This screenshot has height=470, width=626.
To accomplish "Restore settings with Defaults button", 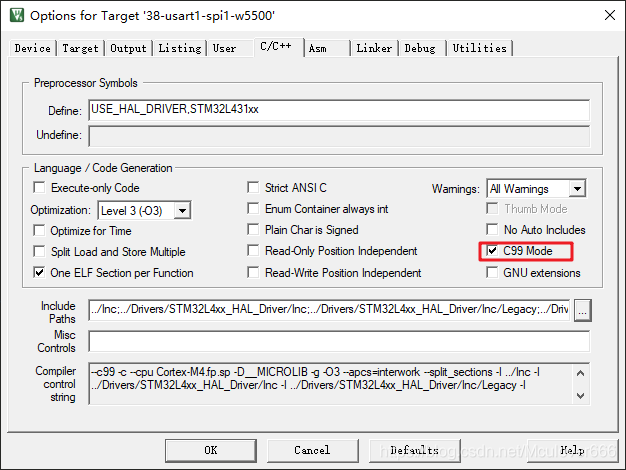I will 415,450.
